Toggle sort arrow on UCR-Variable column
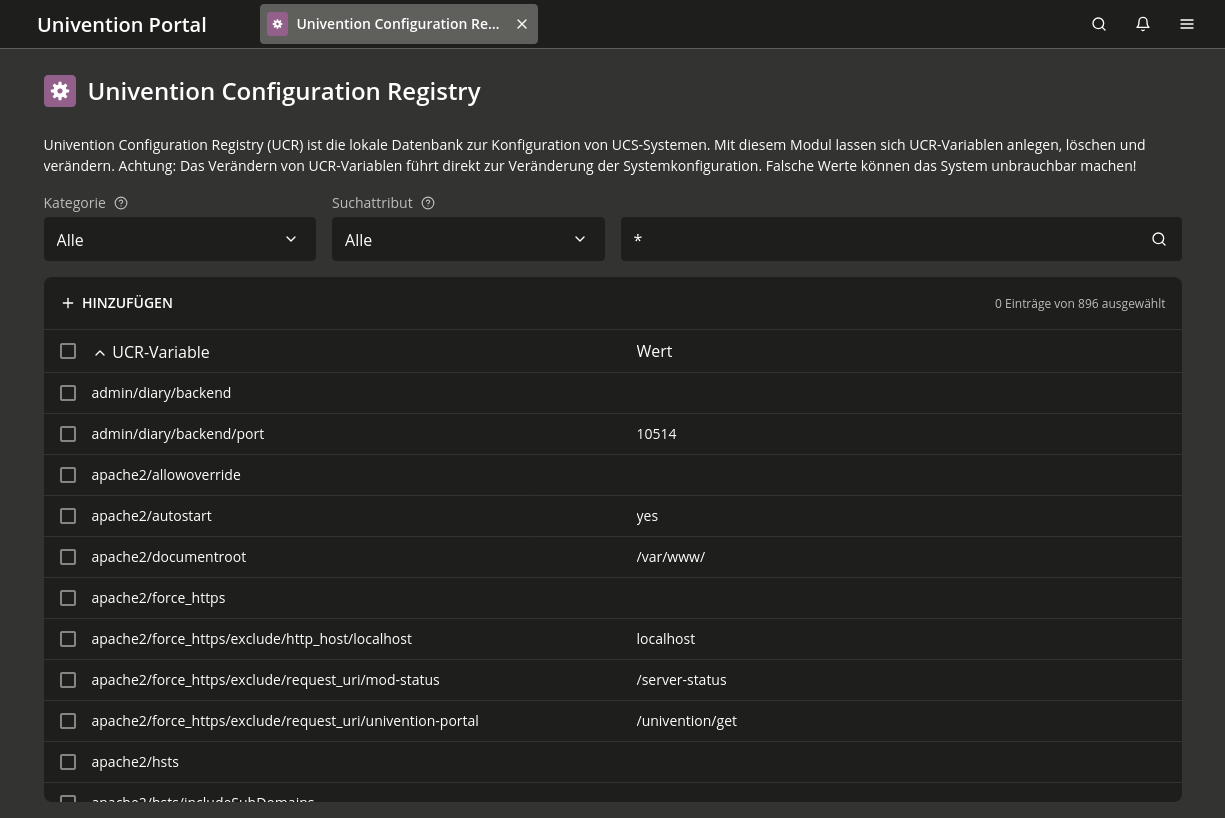This screenshot has width=1225, height=818. 100,352
